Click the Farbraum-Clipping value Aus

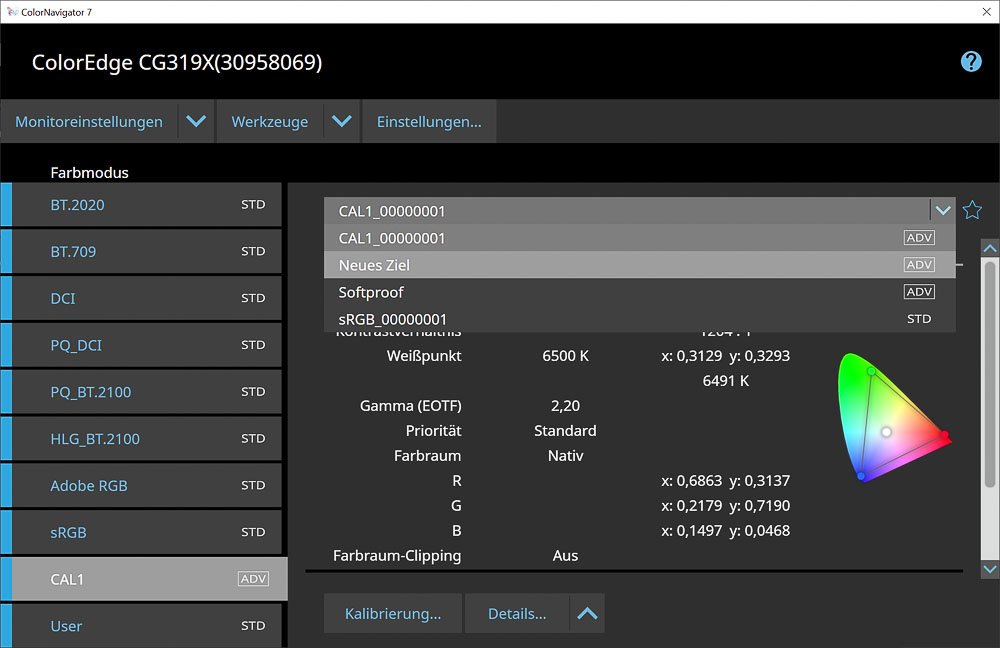pos(565,556)
